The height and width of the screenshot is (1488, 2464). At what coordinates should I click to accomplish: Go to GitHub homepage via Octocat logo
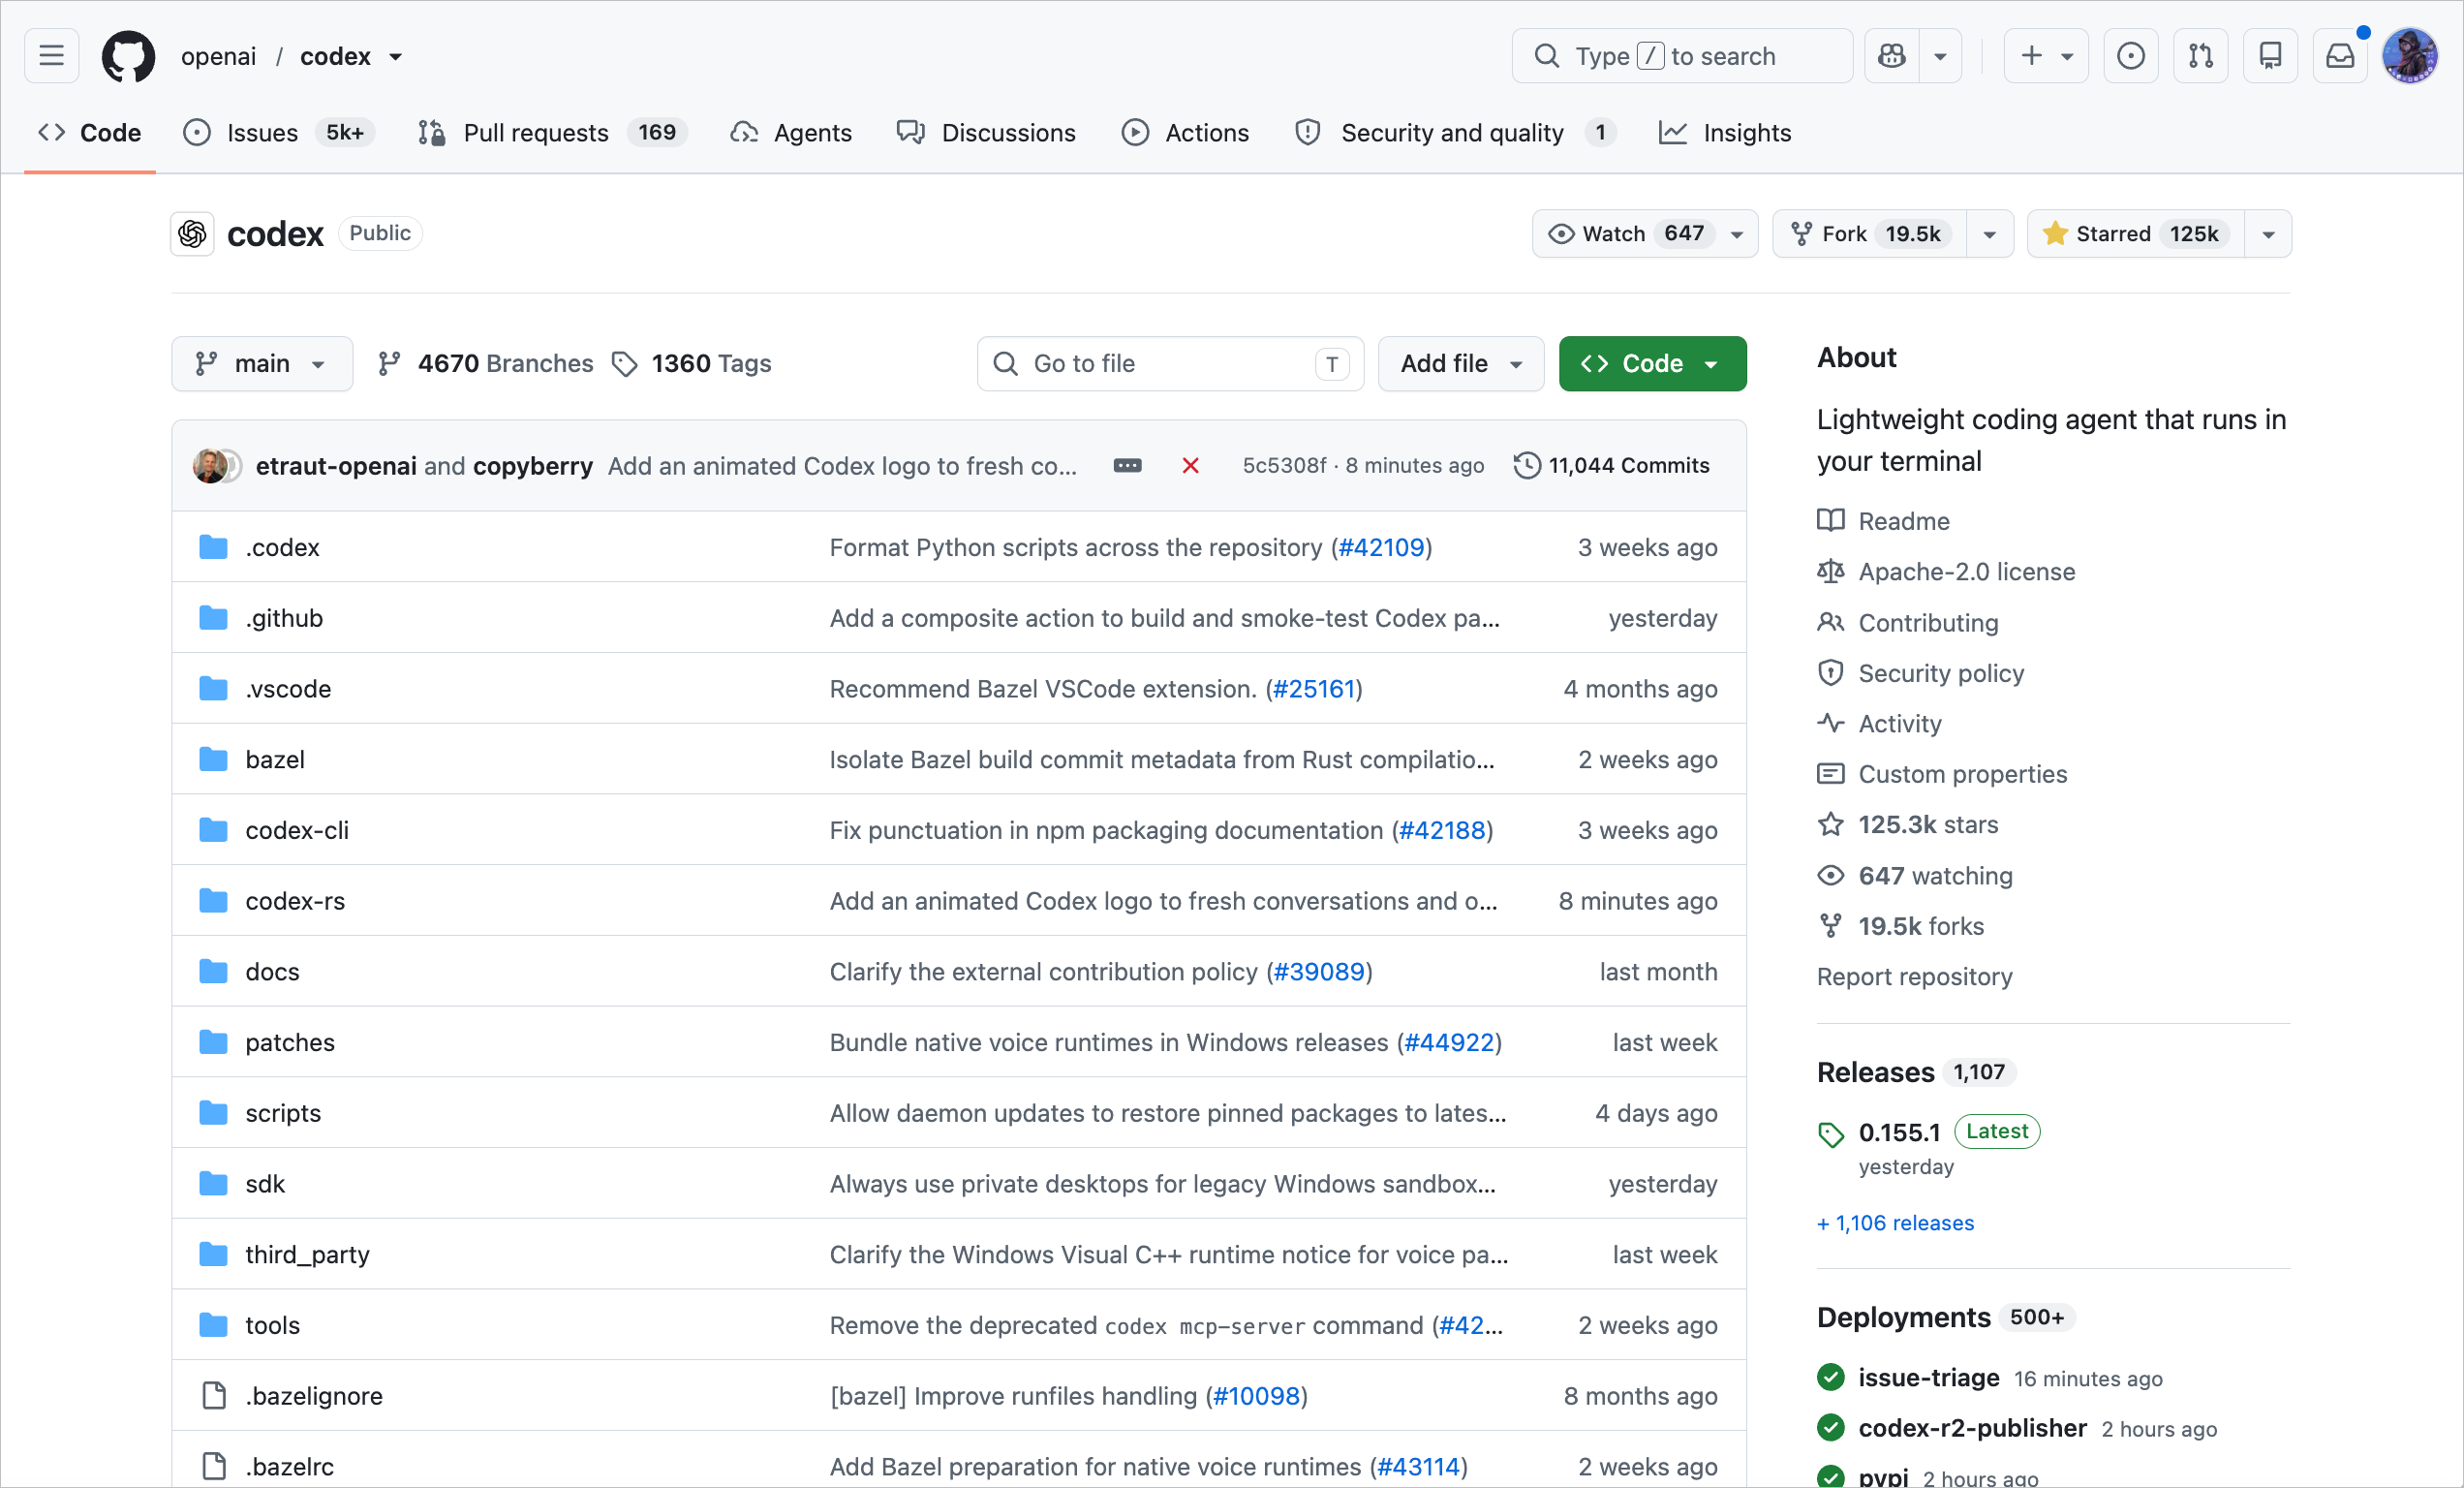[x=128, y=56]
